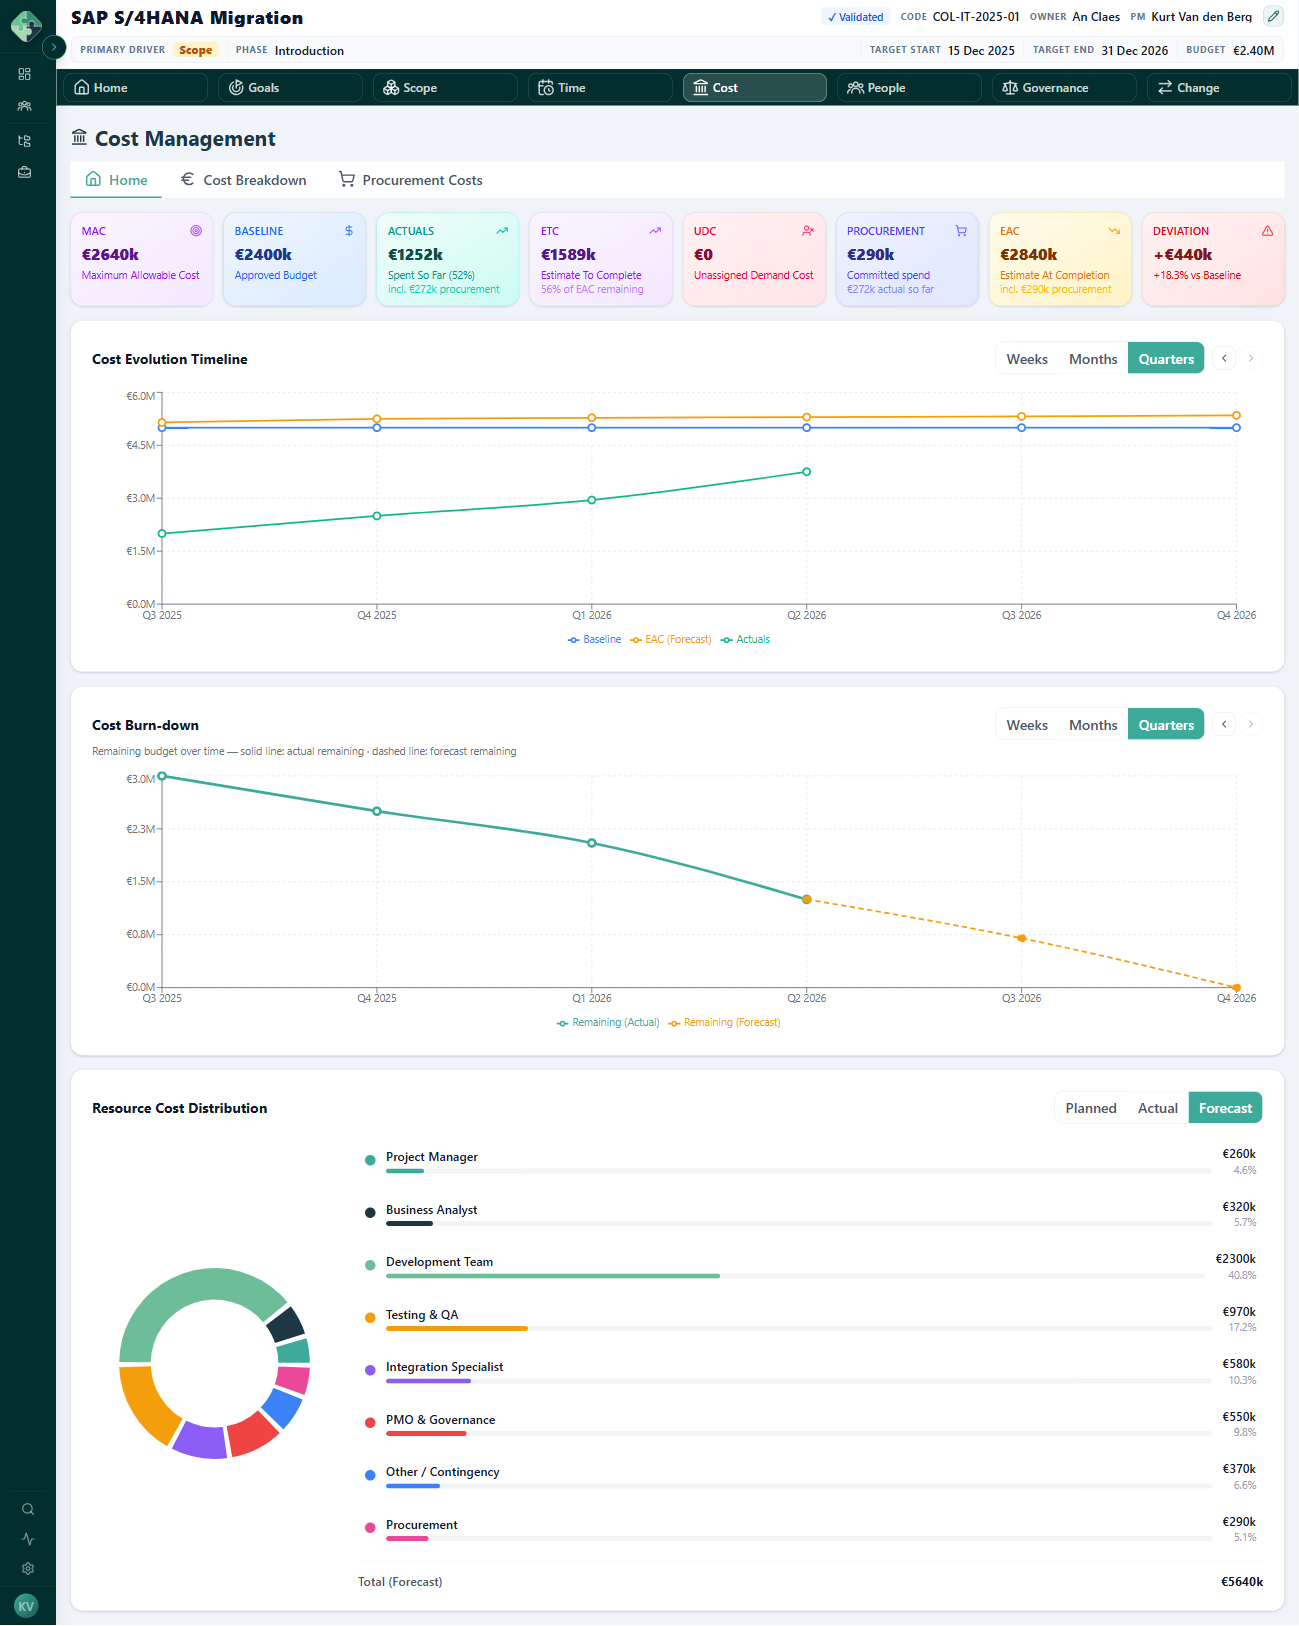The height and width of the screenshot is (1626, 1299).
Task: Show Actual resource cost distribution
Action: tap(1158, 1108)
